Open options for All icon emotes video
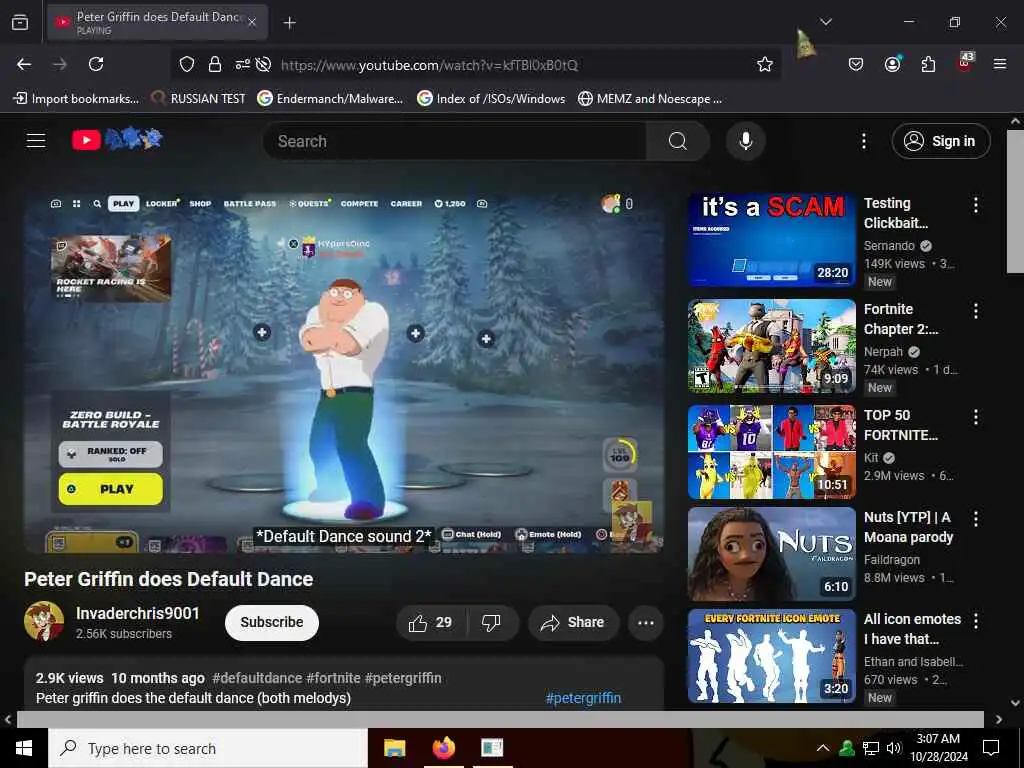The height and width of the screenshot is (768, 1024). click(x=976, y=620)
